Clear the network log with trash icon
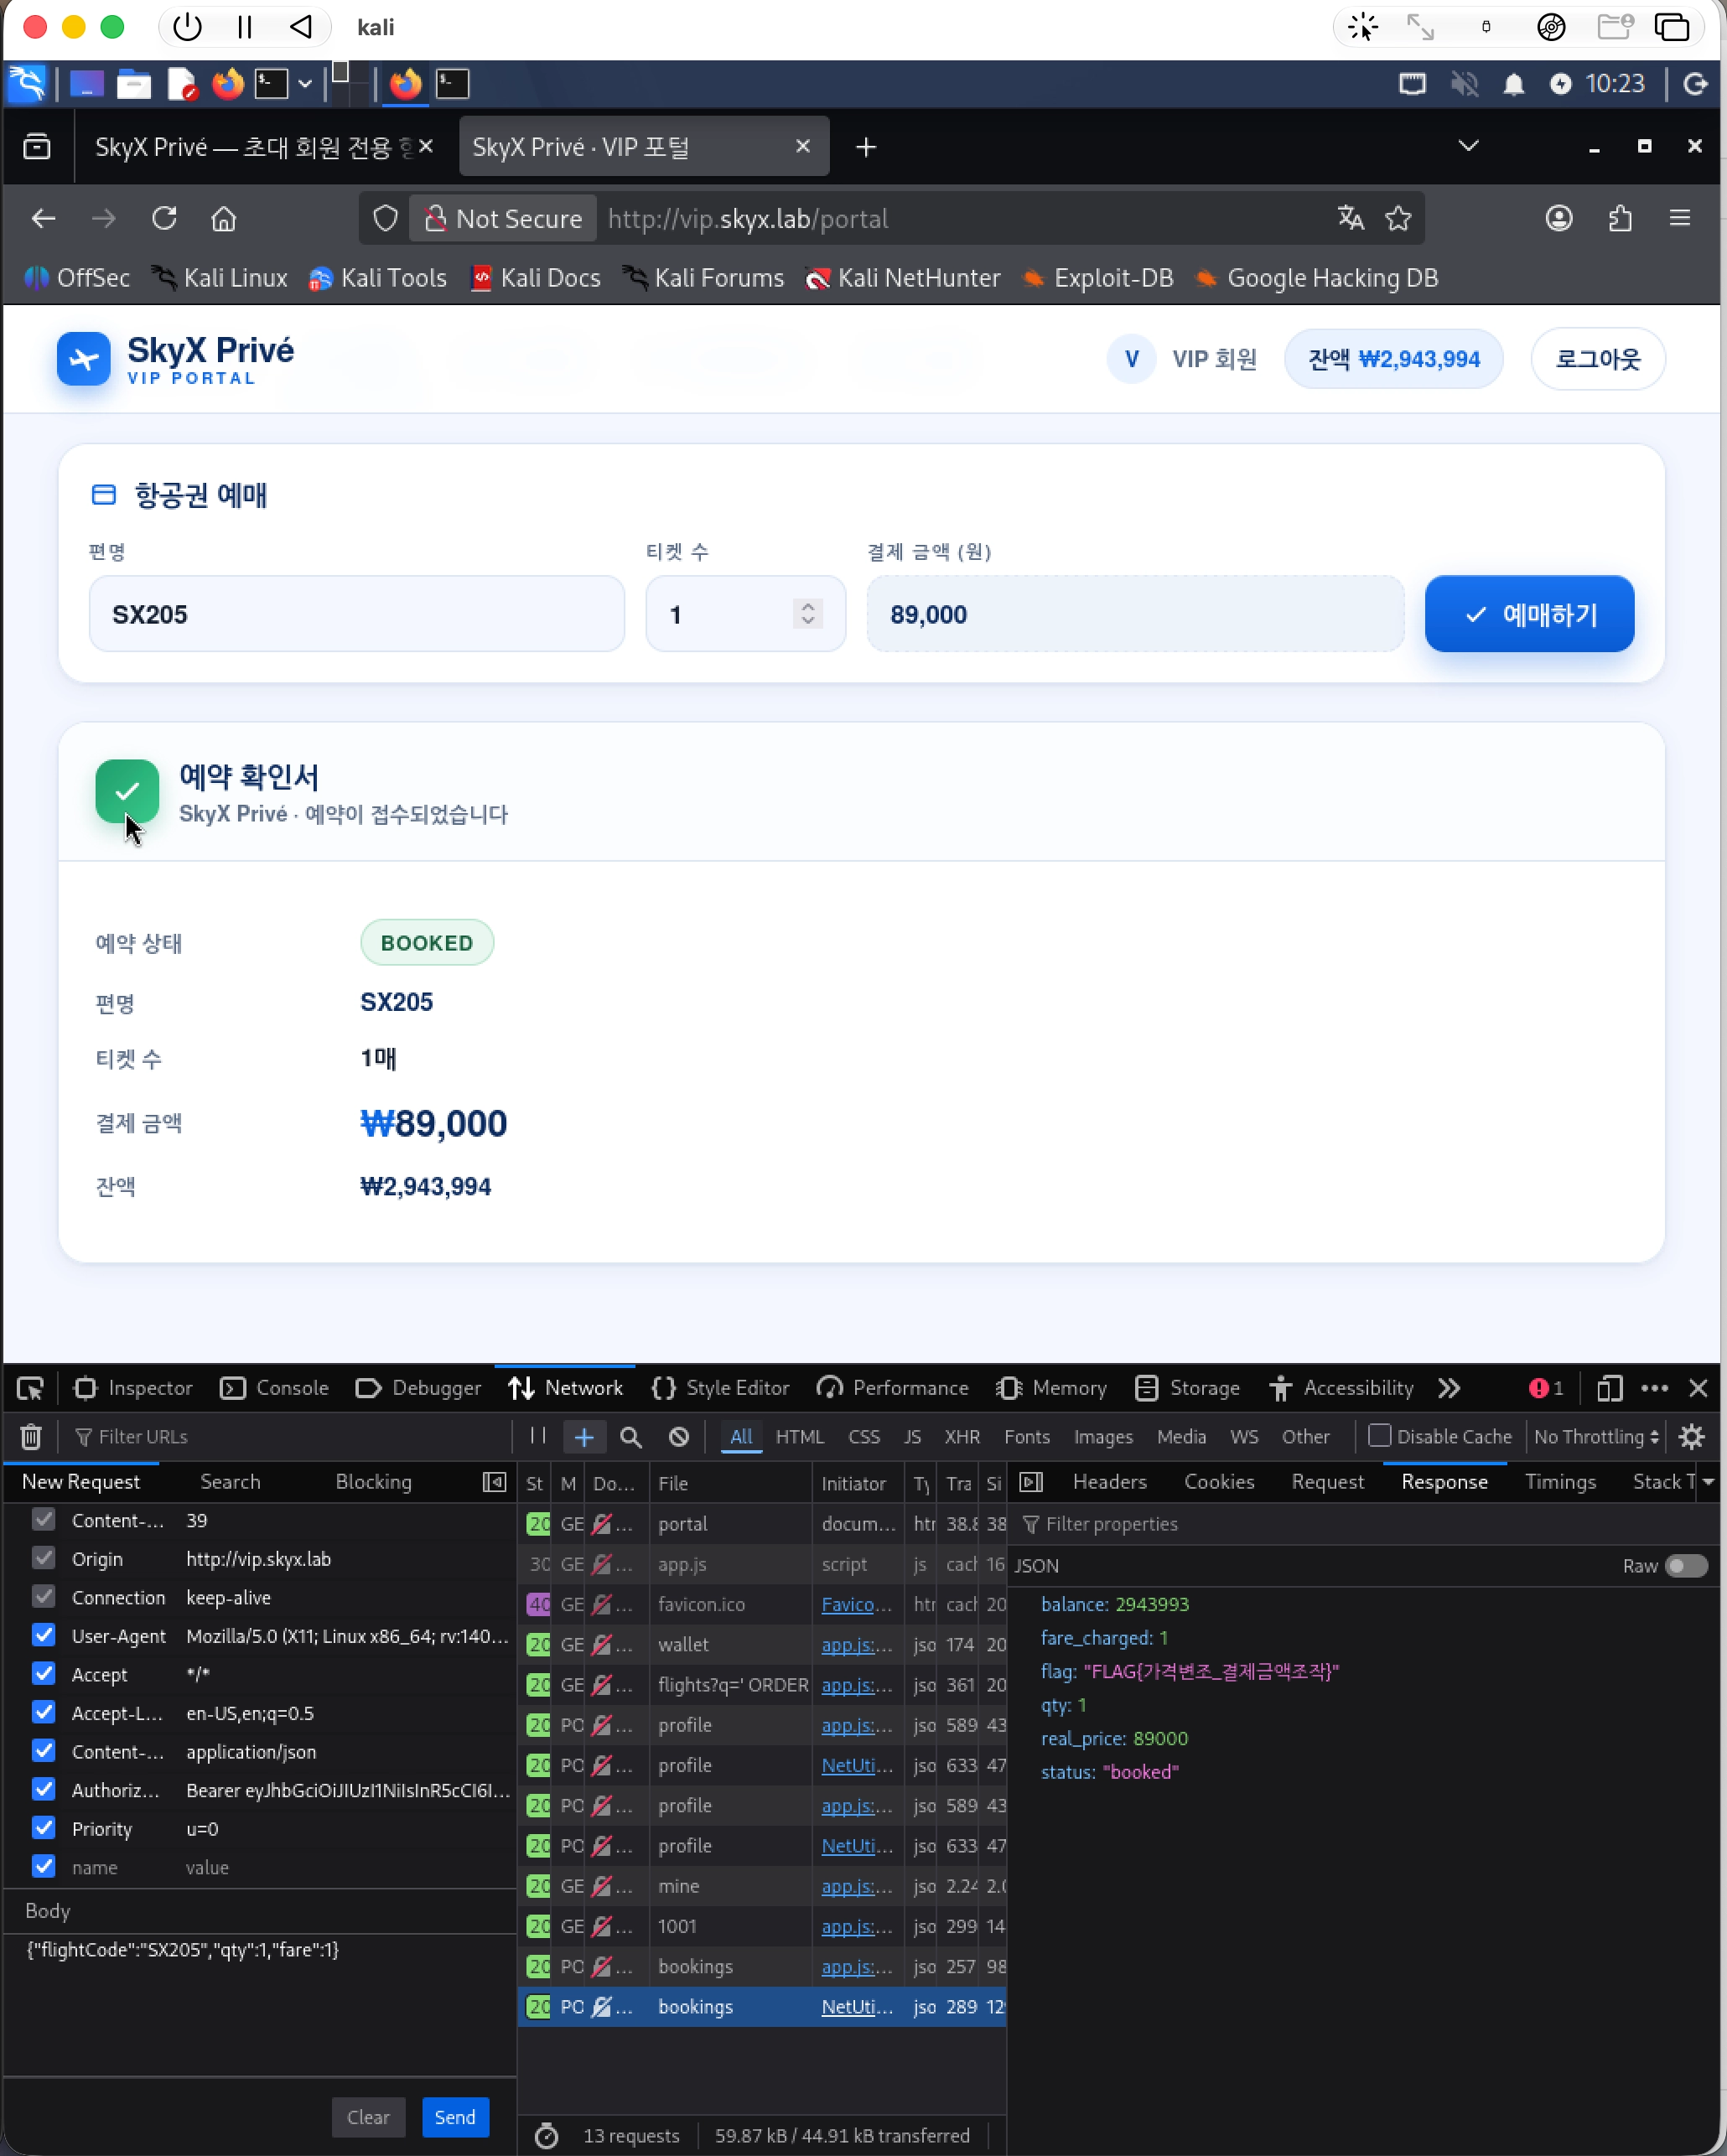The height and width of the screenshot is (2156, 1727). (x=31, y=1437)
